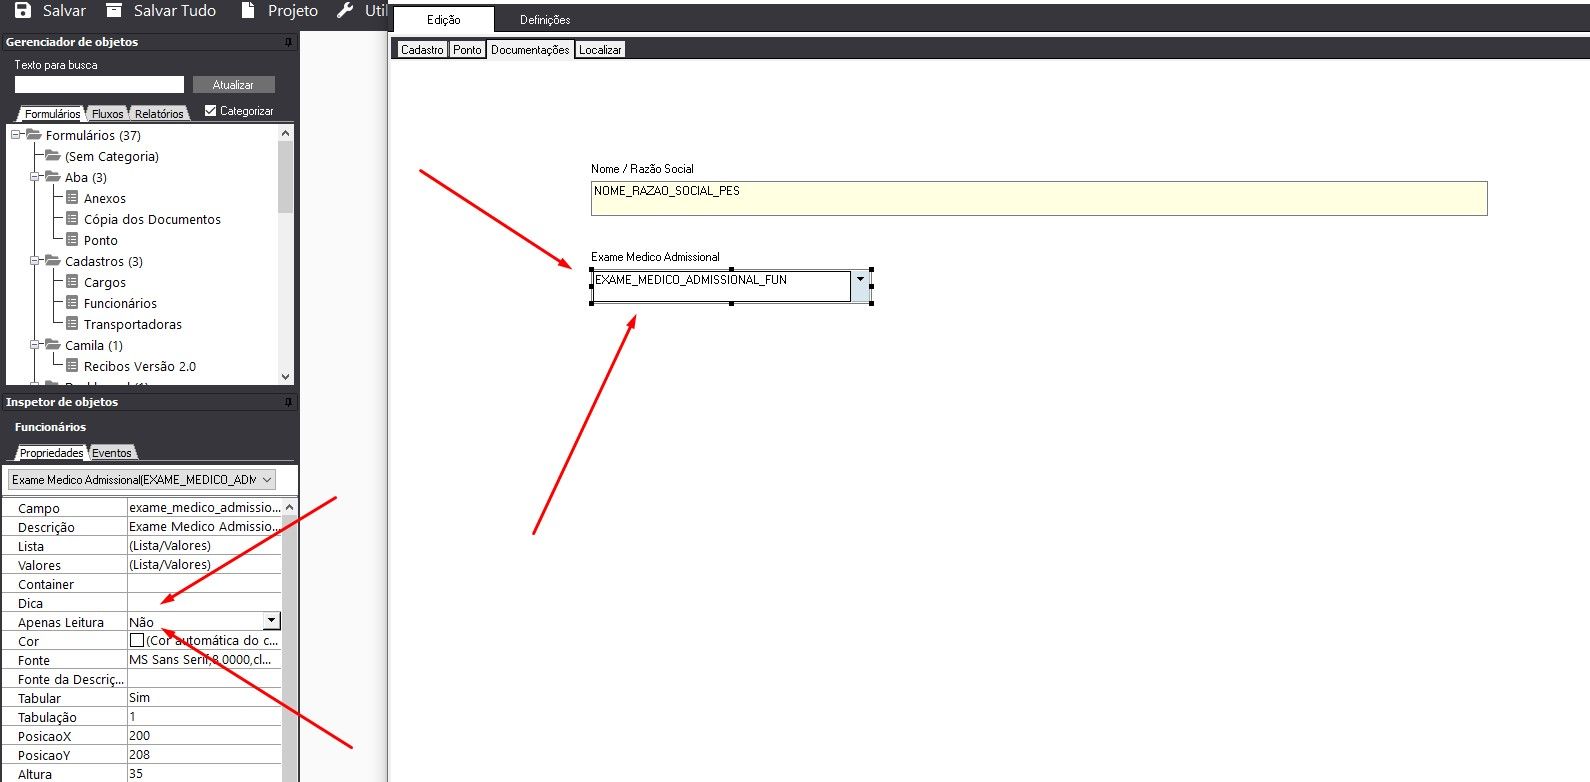This screenshot has width=1590, height=782.
Task: Open the Cadastro form tab
Action: [422, 50]
